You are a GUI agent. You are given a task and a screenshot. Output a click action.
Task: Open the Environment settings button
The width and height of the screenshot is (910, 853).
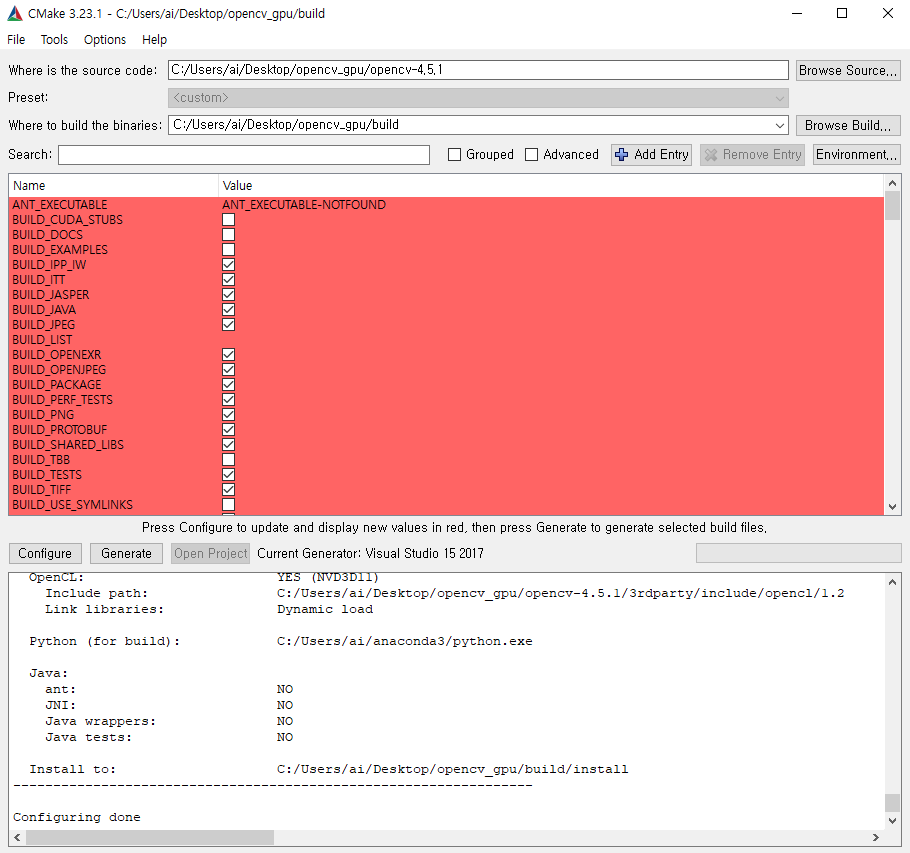857,154
